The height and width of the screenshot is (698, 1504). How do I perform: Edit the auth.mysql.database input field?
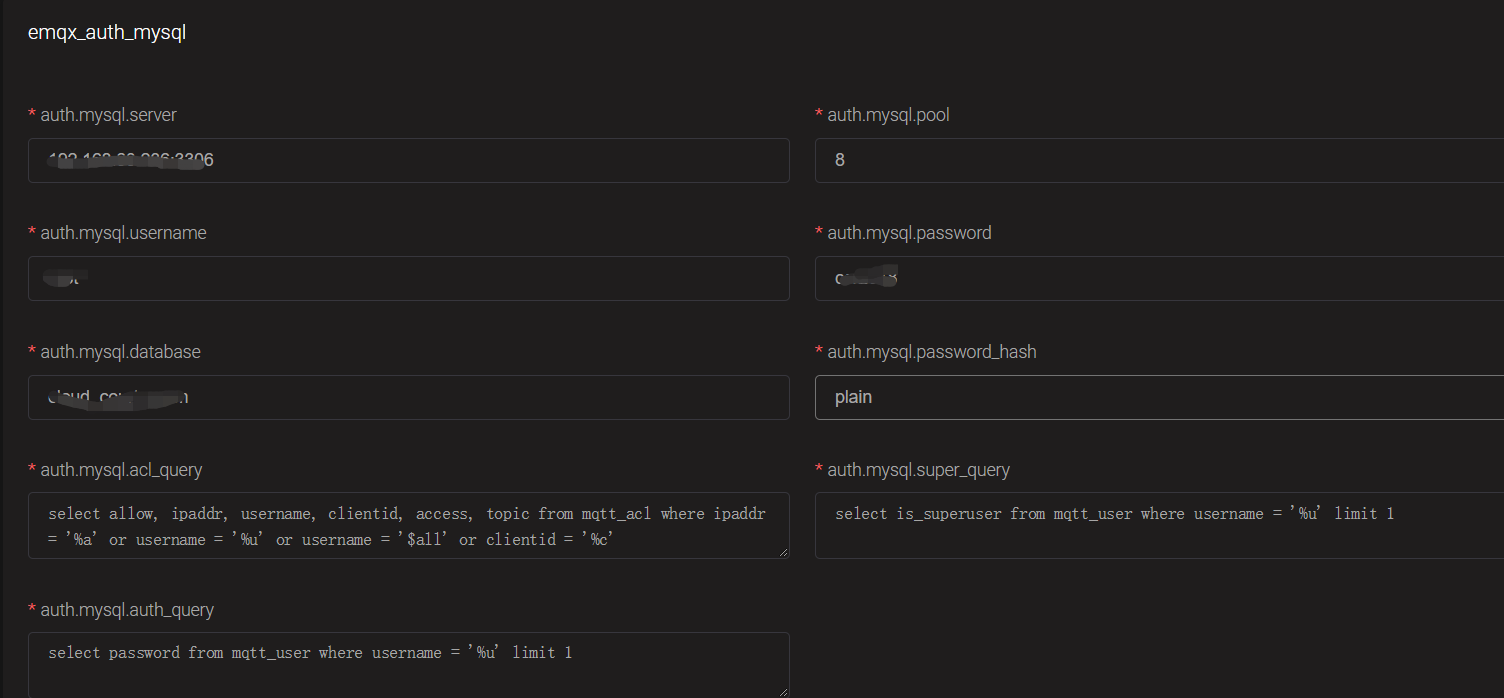[409, 397]
